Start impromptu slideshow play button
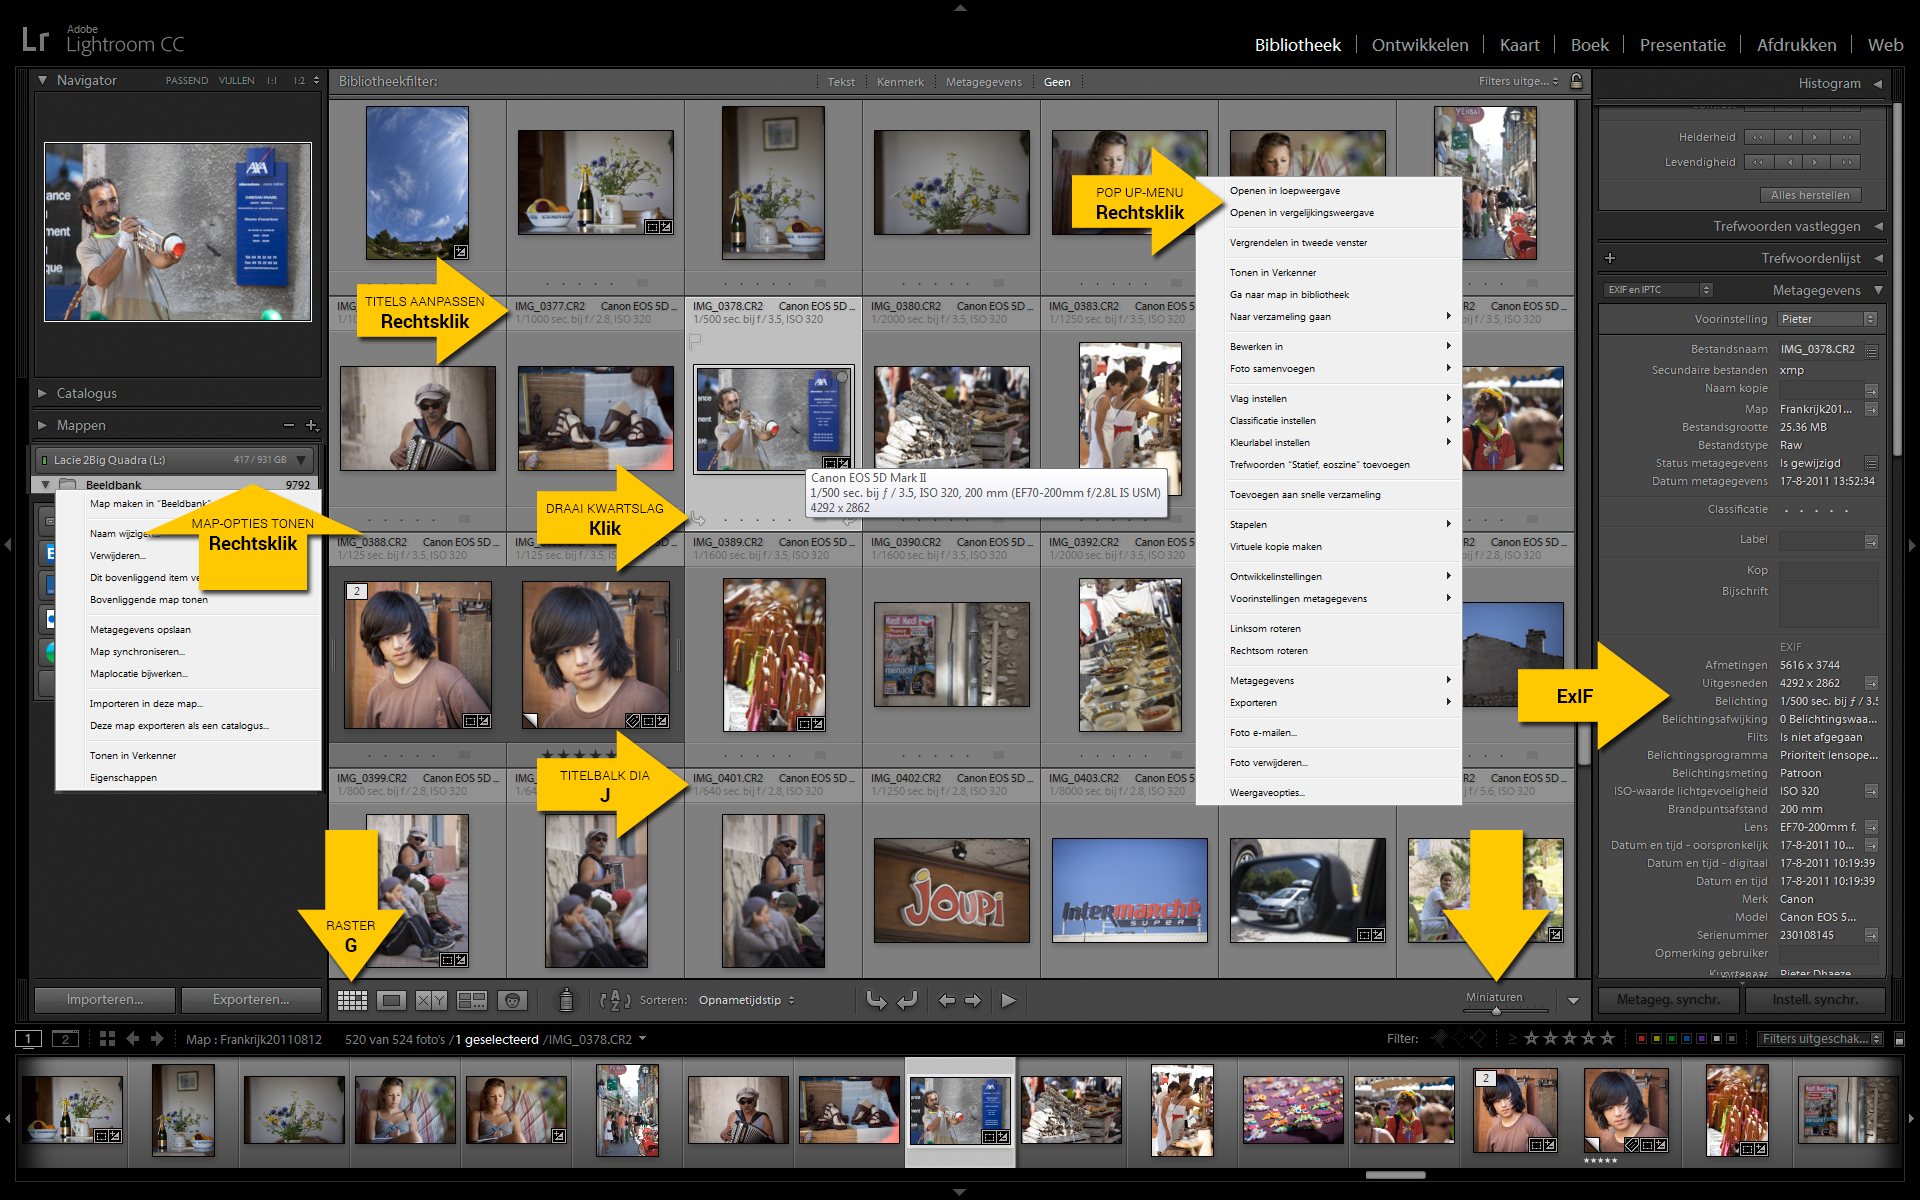 pos(1008,1000)
